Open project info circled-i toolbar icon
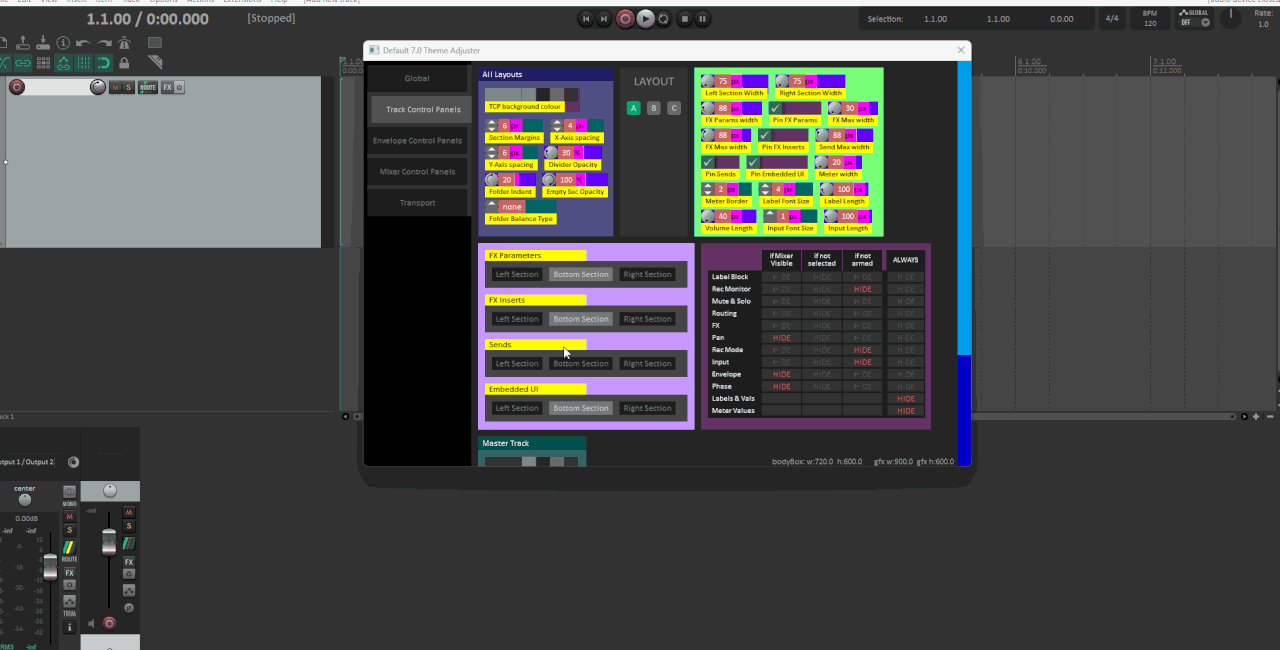Image resolution: width=1280 pixels, height=650 pixels. click(x=63, y=42)
